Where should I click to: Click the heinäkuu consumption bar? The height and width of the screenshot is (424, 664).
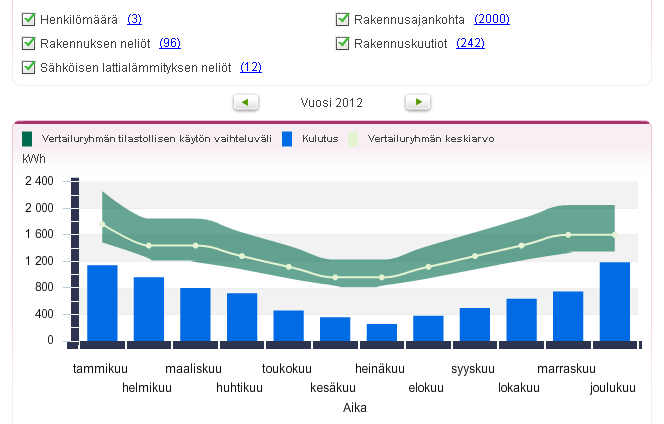(382, 333)
